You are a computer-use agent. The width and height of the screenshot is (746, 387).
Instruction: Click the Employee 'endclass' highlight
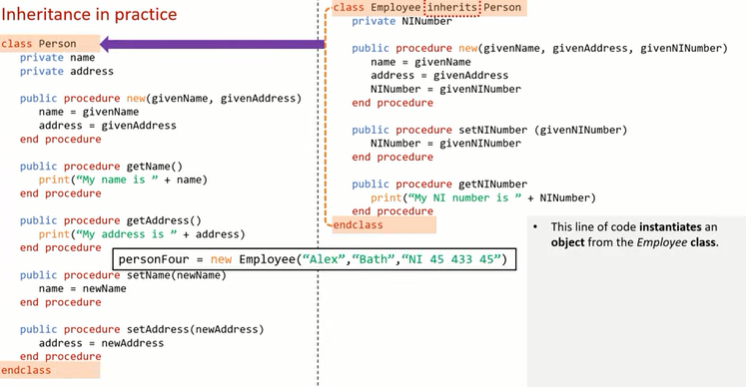click(x=383, y=225)
